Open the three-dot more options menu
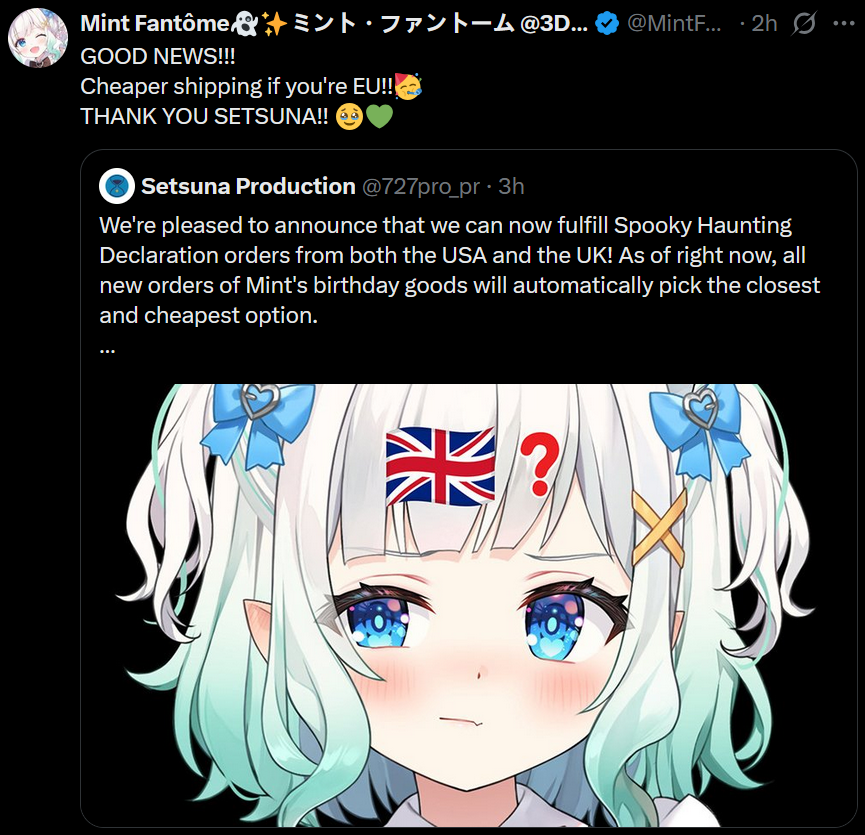The image size is (865, 835). (x=844, y=24)
